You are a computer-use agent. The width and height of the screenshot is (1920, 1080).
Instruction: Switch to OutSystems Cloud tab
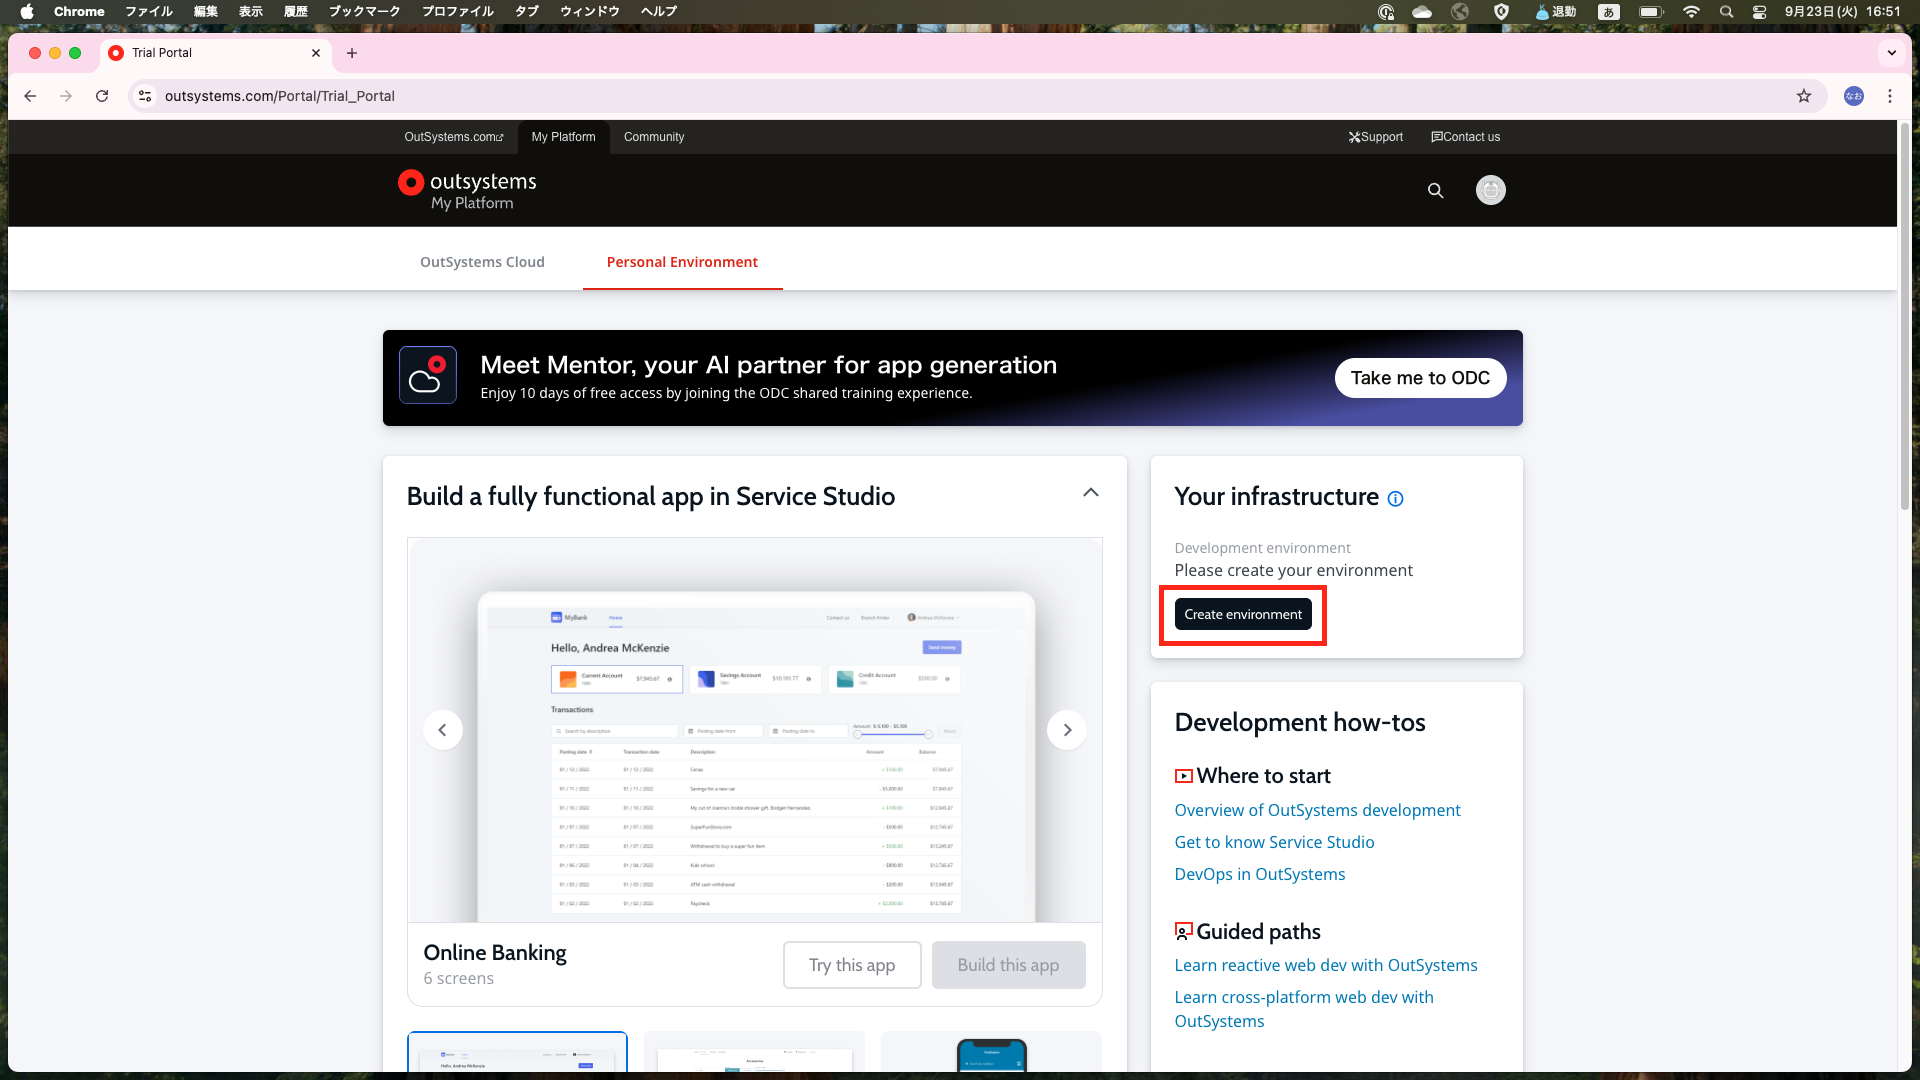tap(482, 262)
